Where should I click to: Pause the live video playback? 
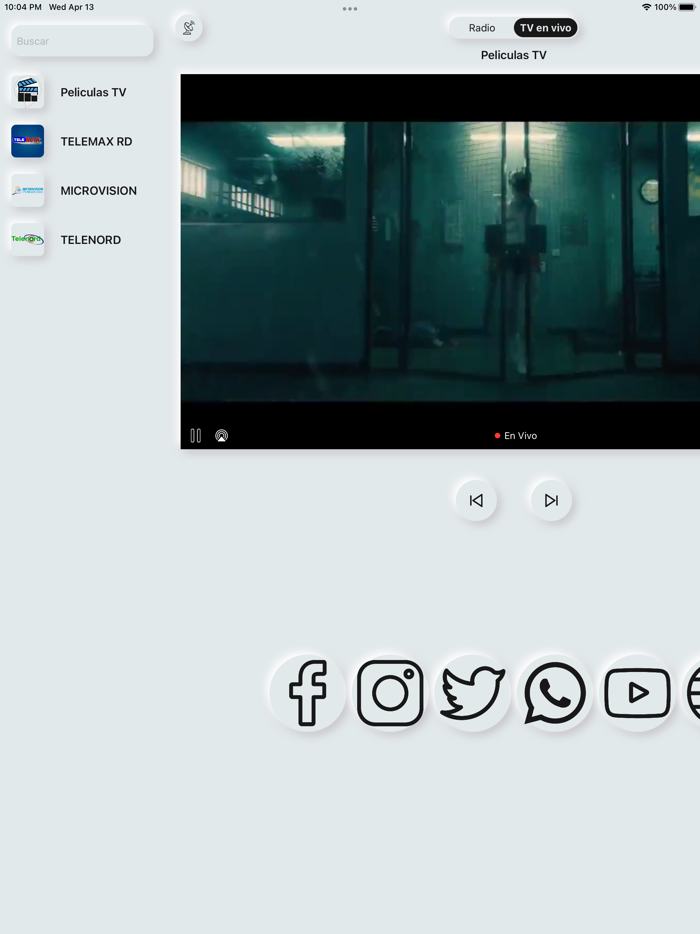tap(195, 435)
